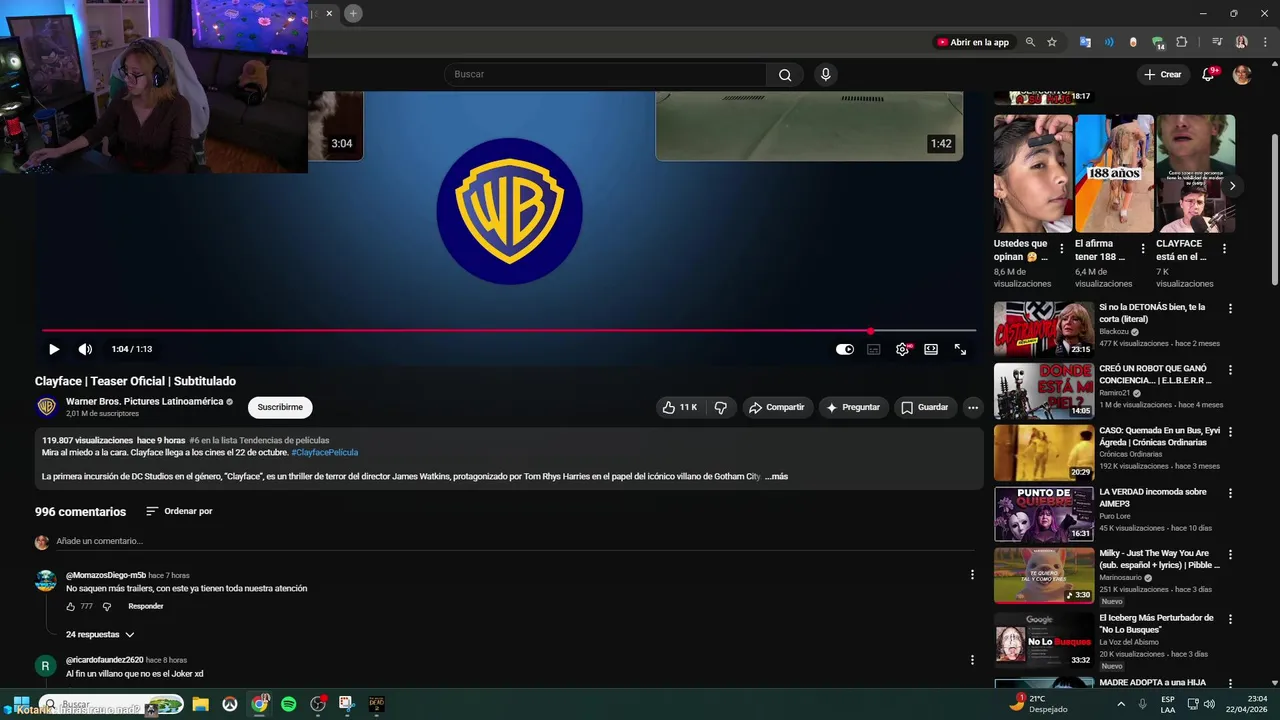Bookmark this page with the star
1280x720 pixels.
pyautogui.click(x=1052, y=42)
